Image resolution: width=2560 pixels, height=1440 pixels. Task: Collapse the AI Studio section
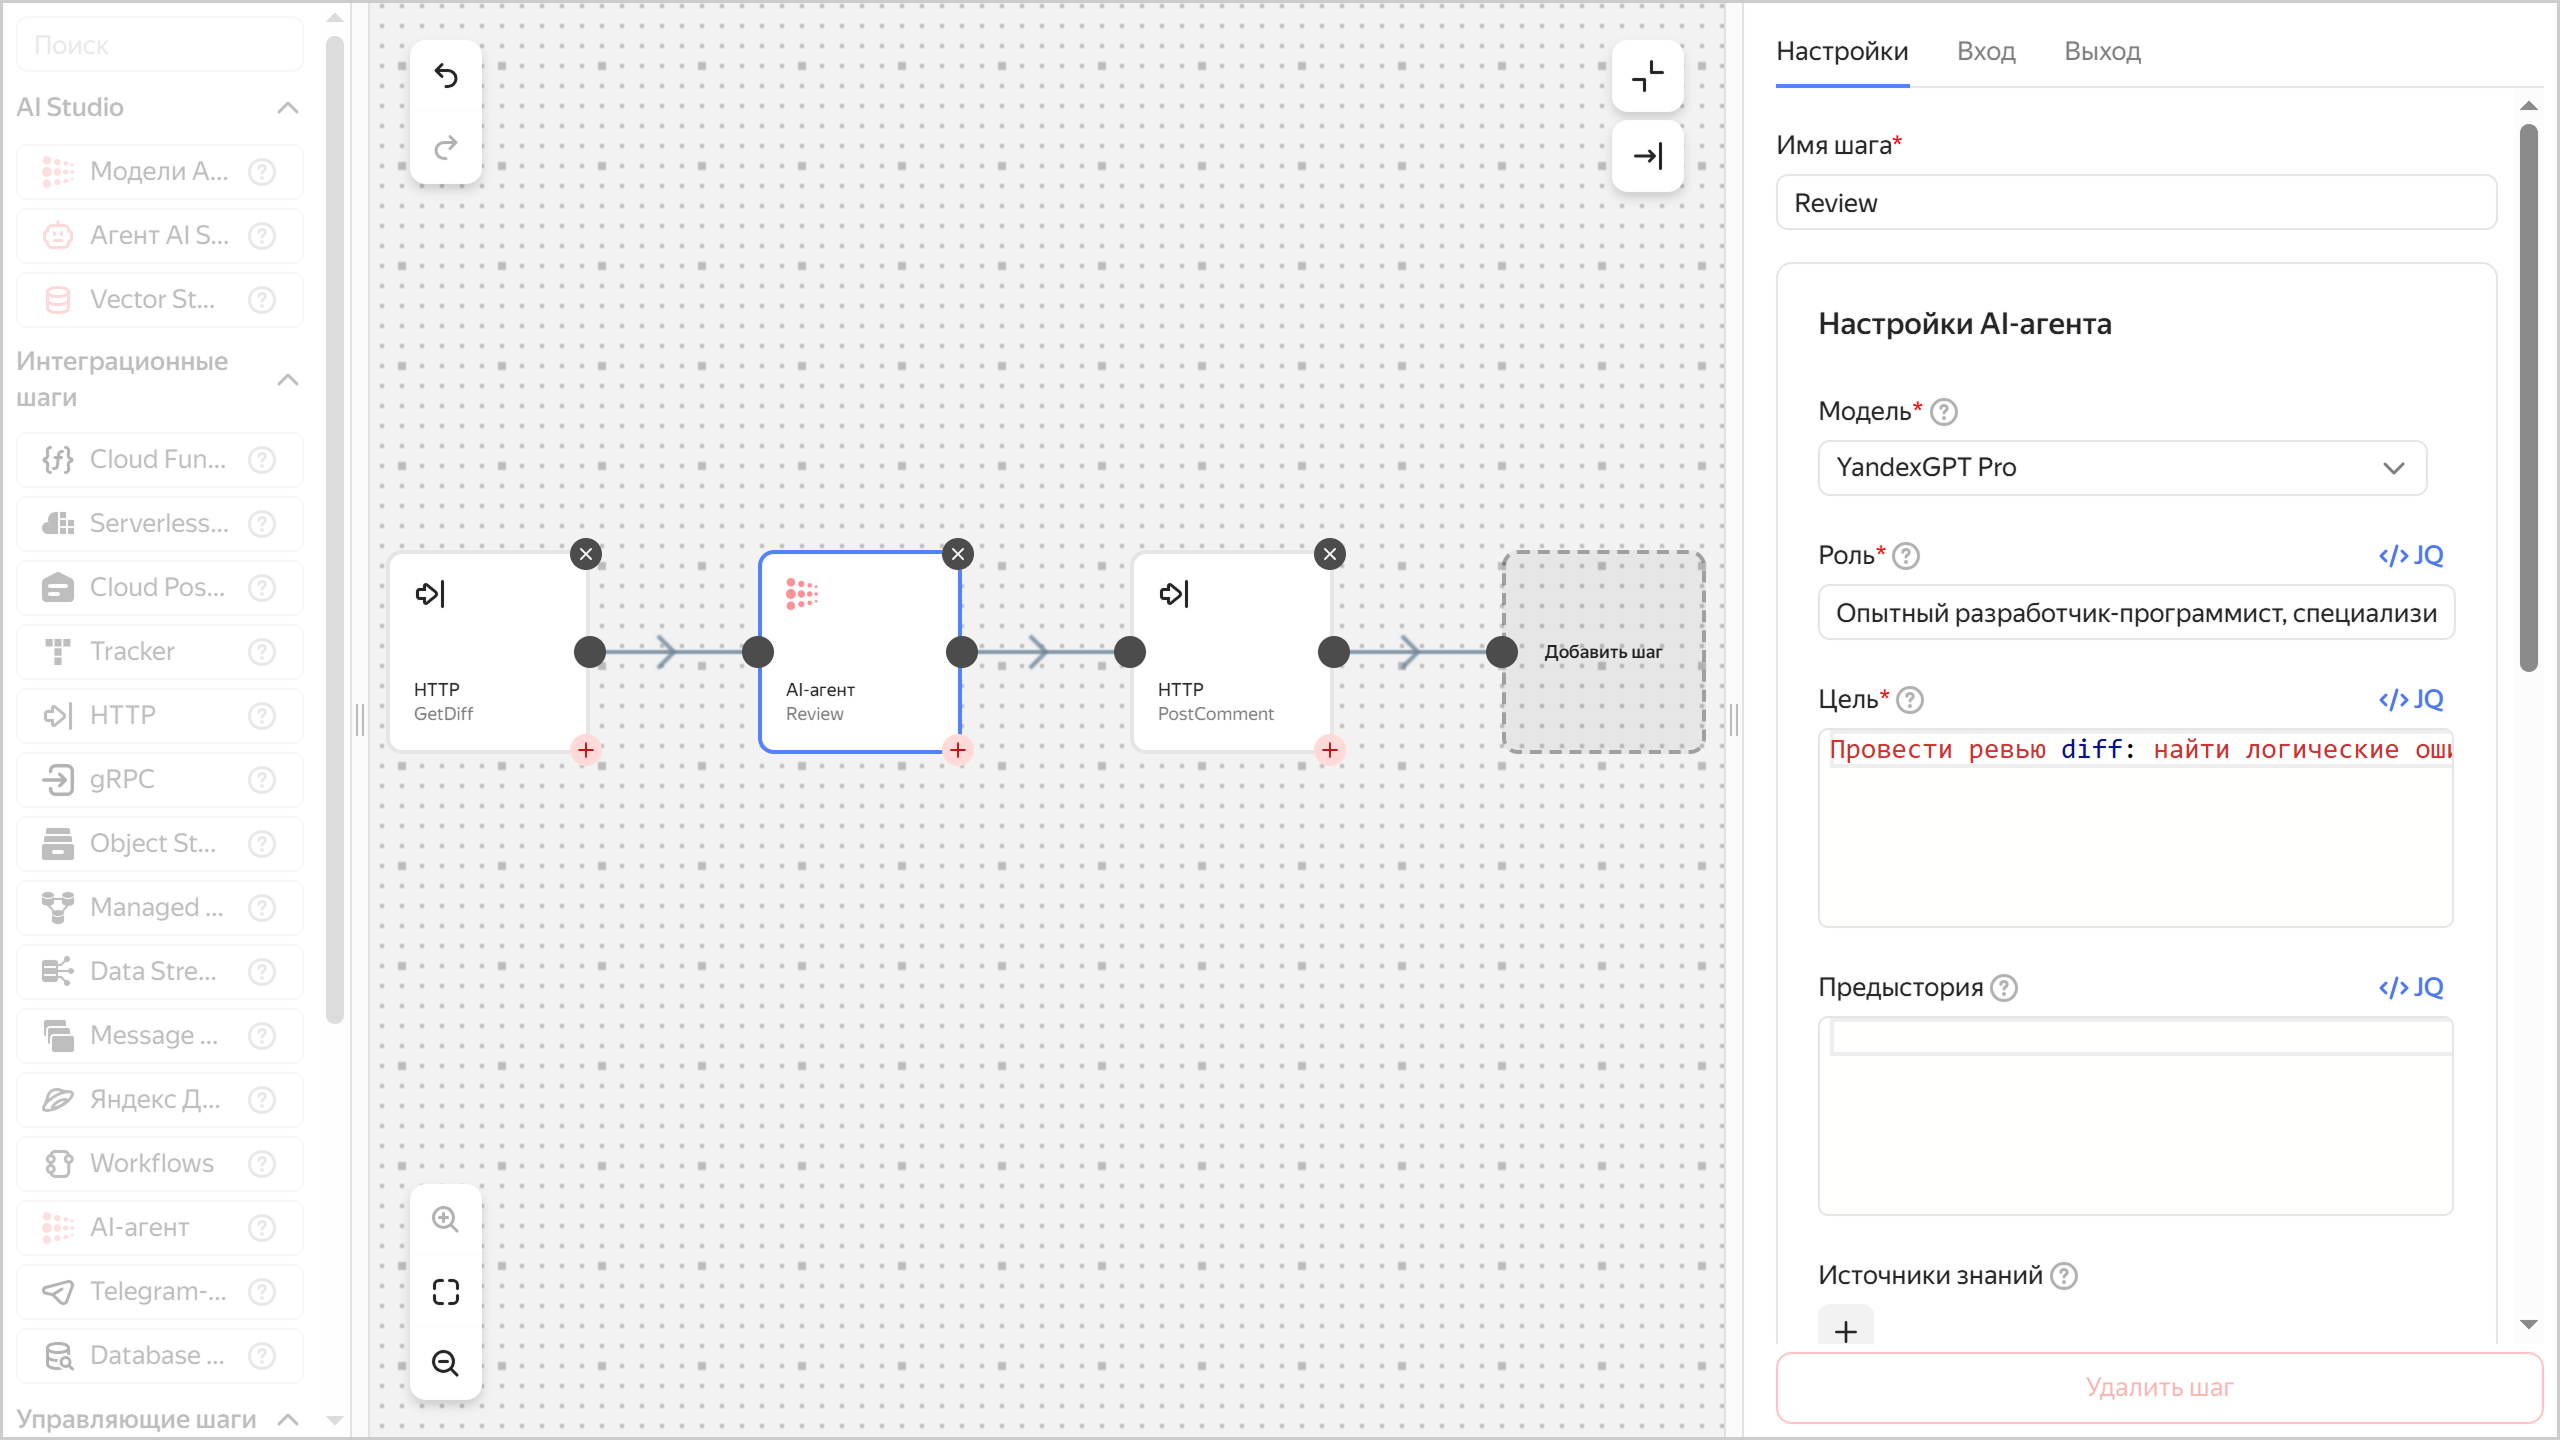(x=289, y=107)
